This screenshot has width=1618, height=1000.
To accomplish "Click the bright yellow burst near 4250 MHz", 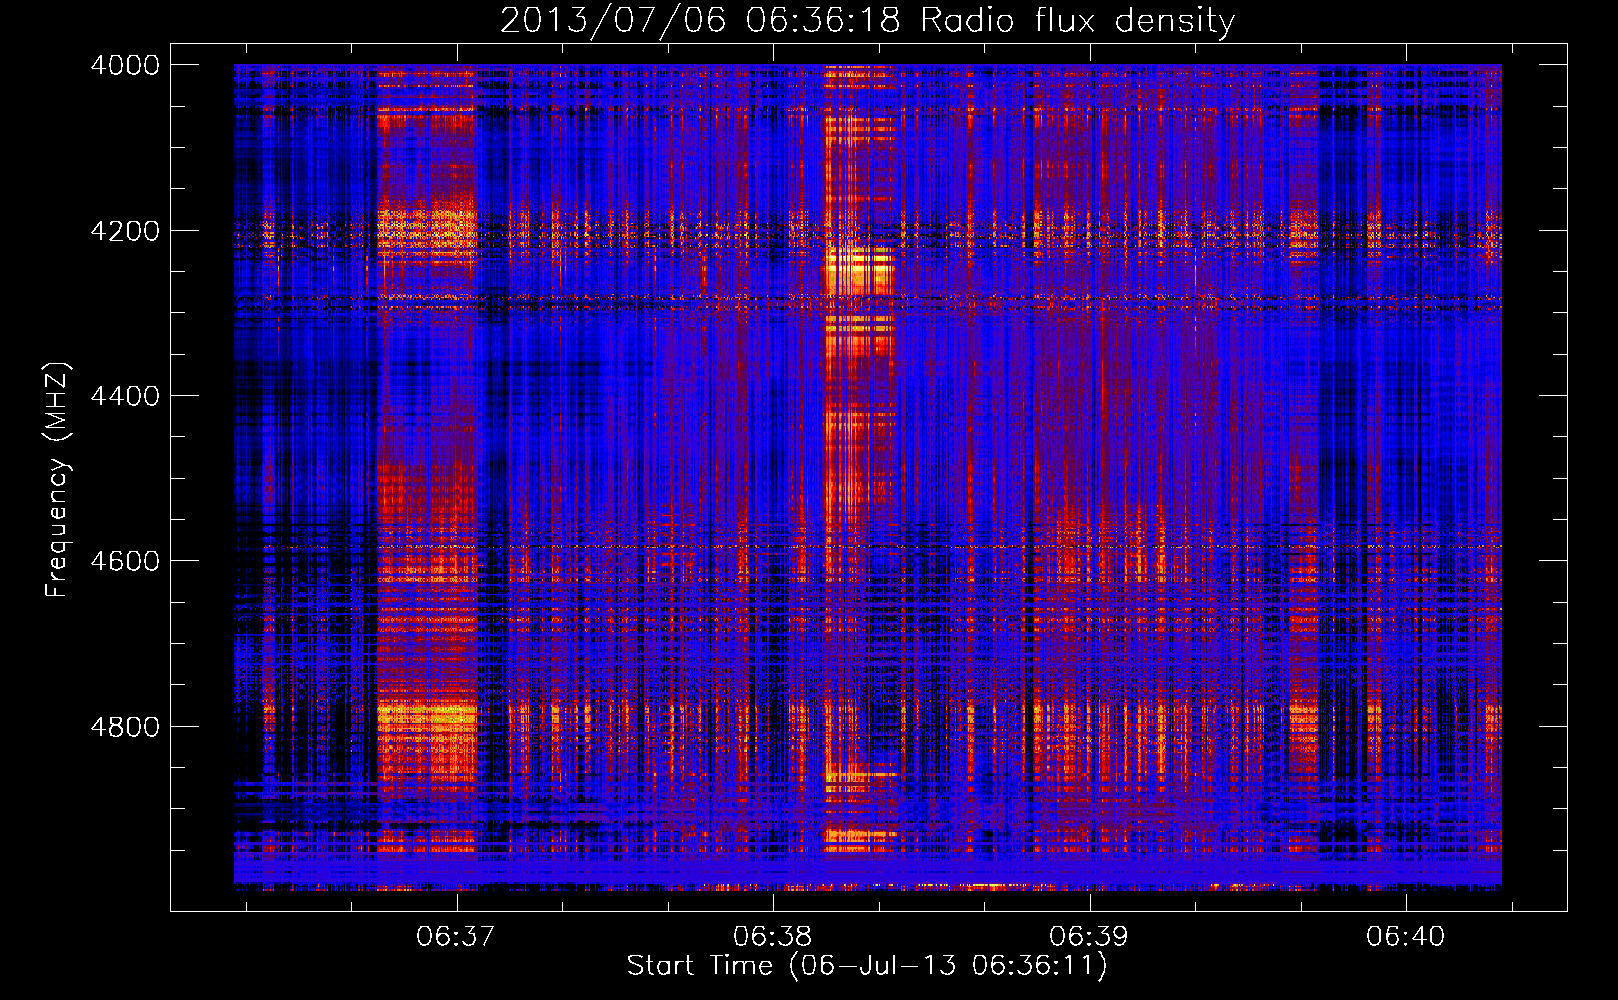I will [859, 271].
